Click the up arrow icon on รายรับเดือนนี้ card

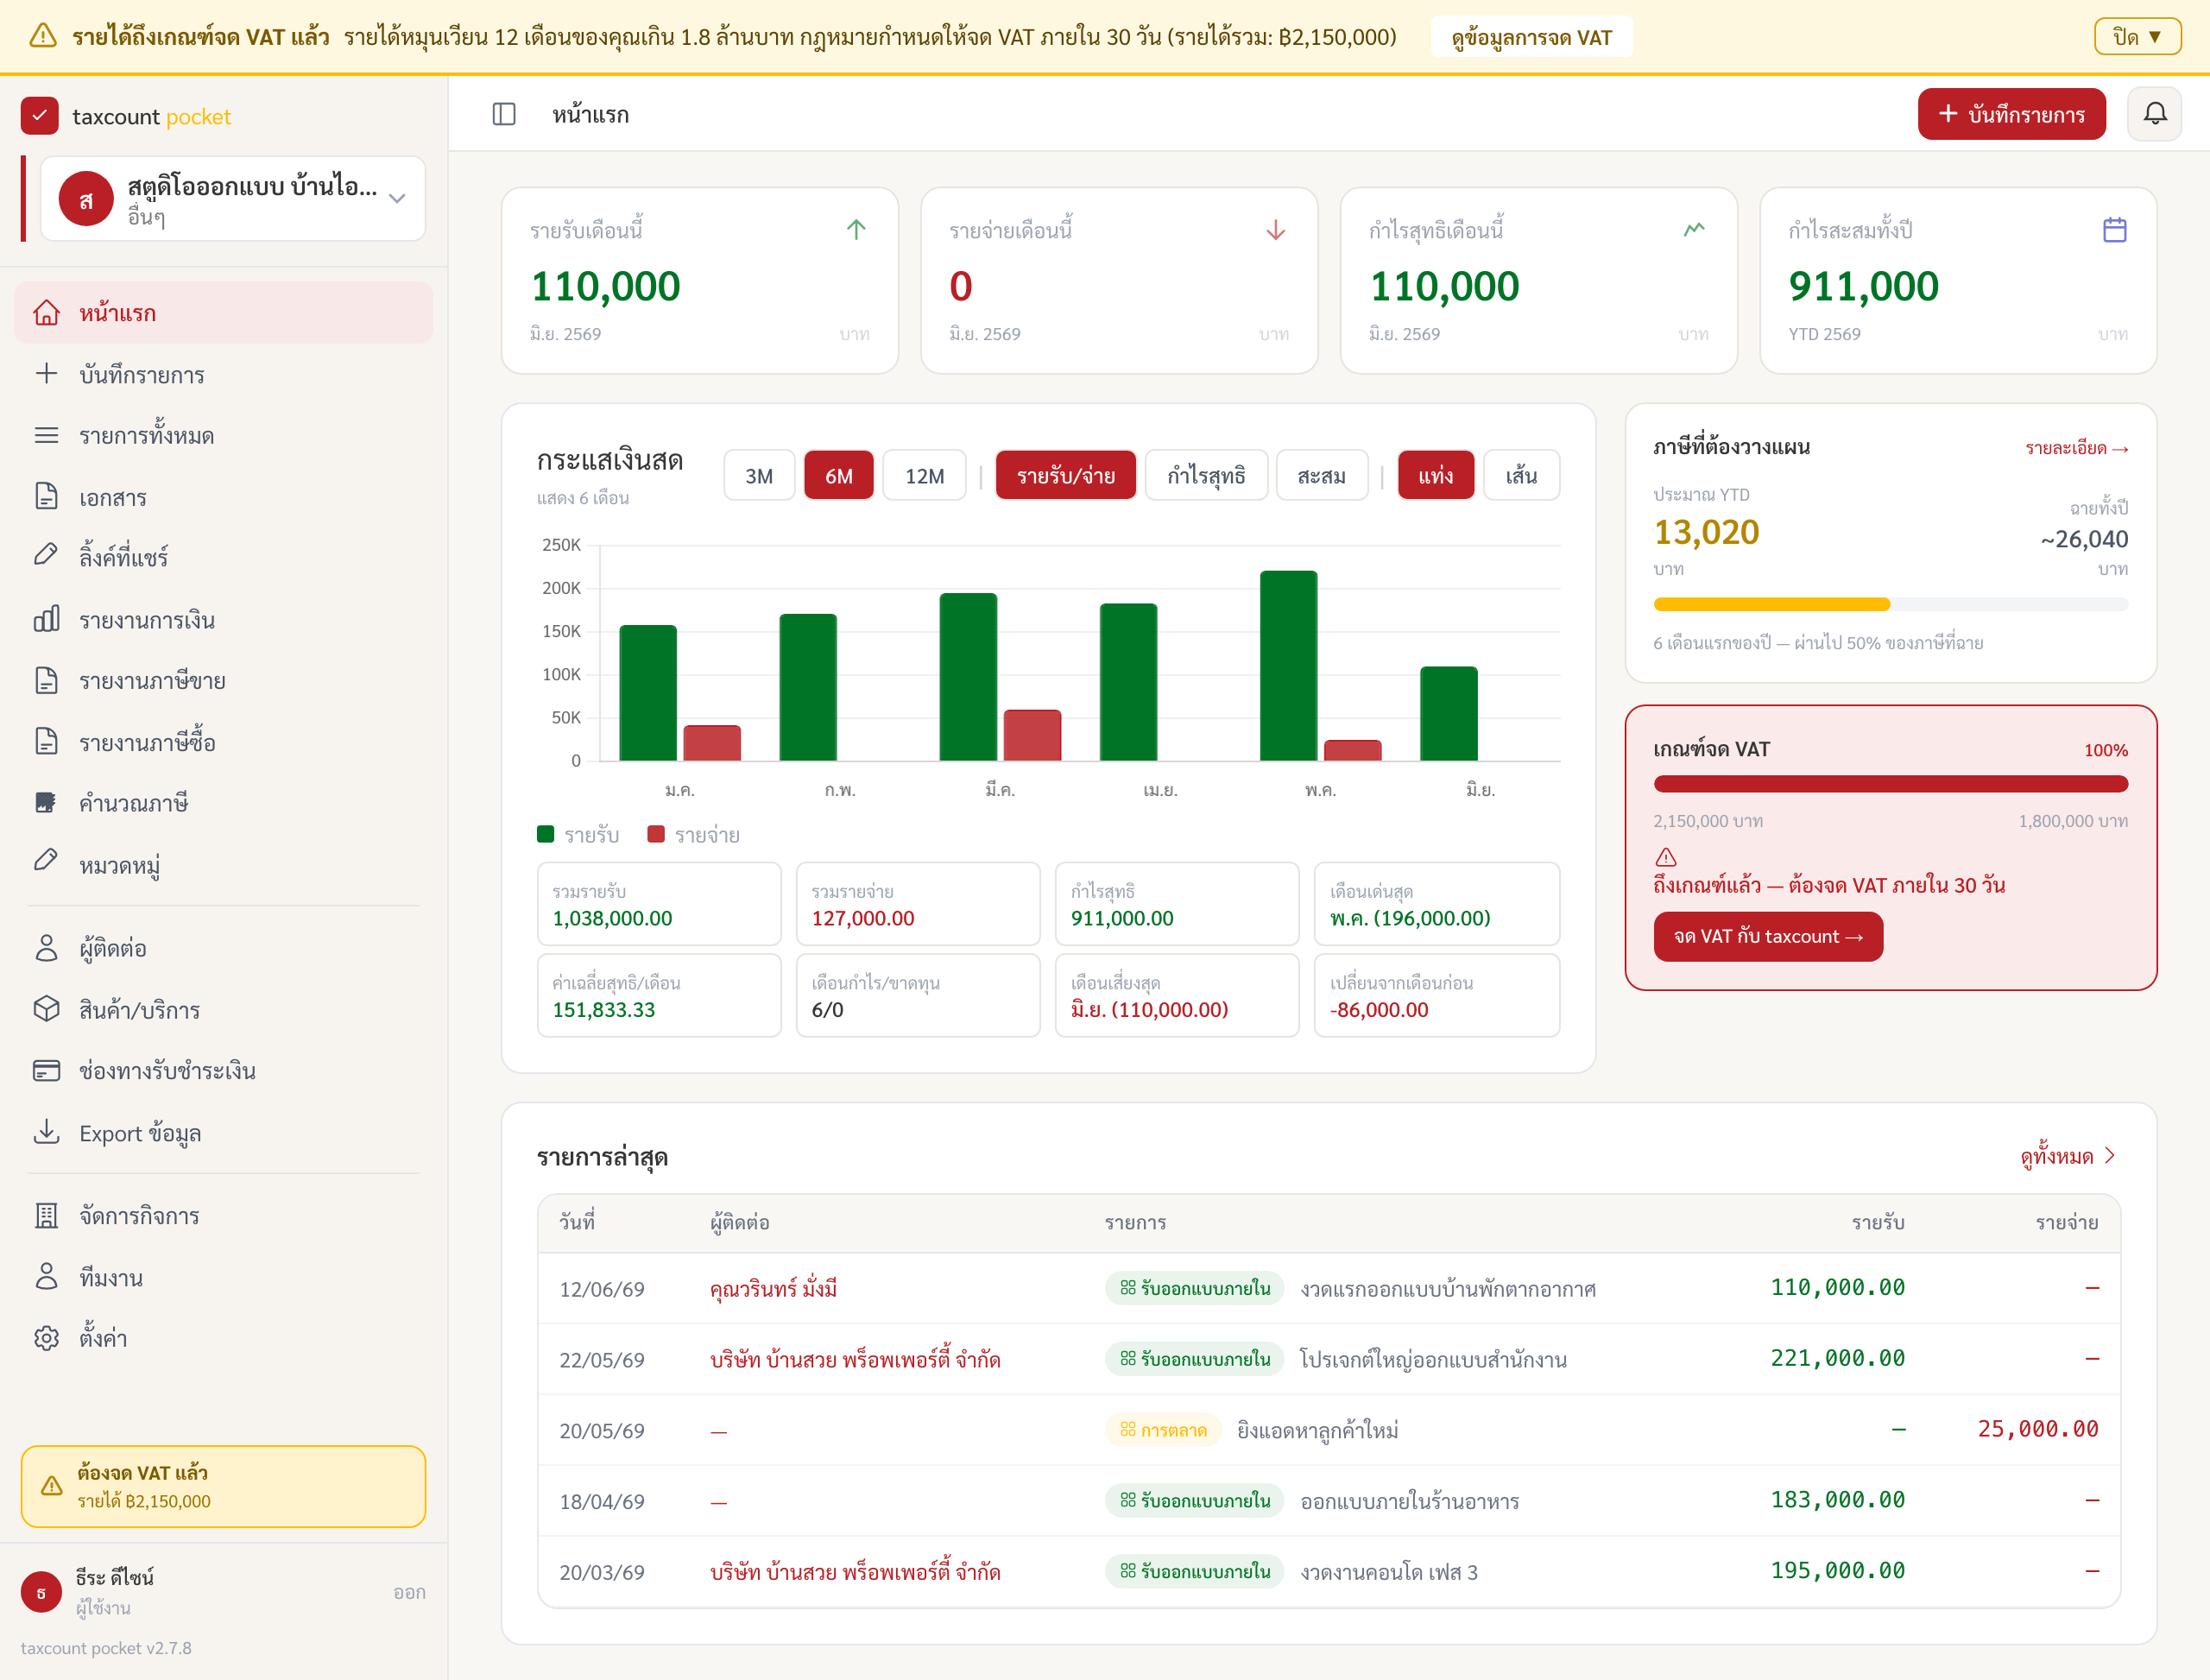coord(856,230)
